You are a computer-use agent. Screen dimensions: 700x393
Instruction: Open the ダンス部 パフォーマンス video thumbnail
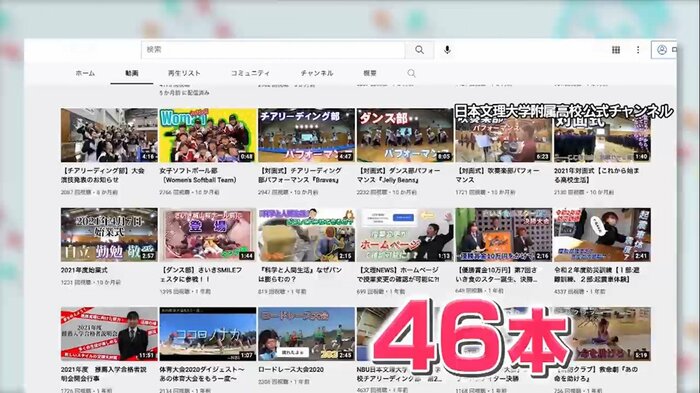[x=405, y=135]
